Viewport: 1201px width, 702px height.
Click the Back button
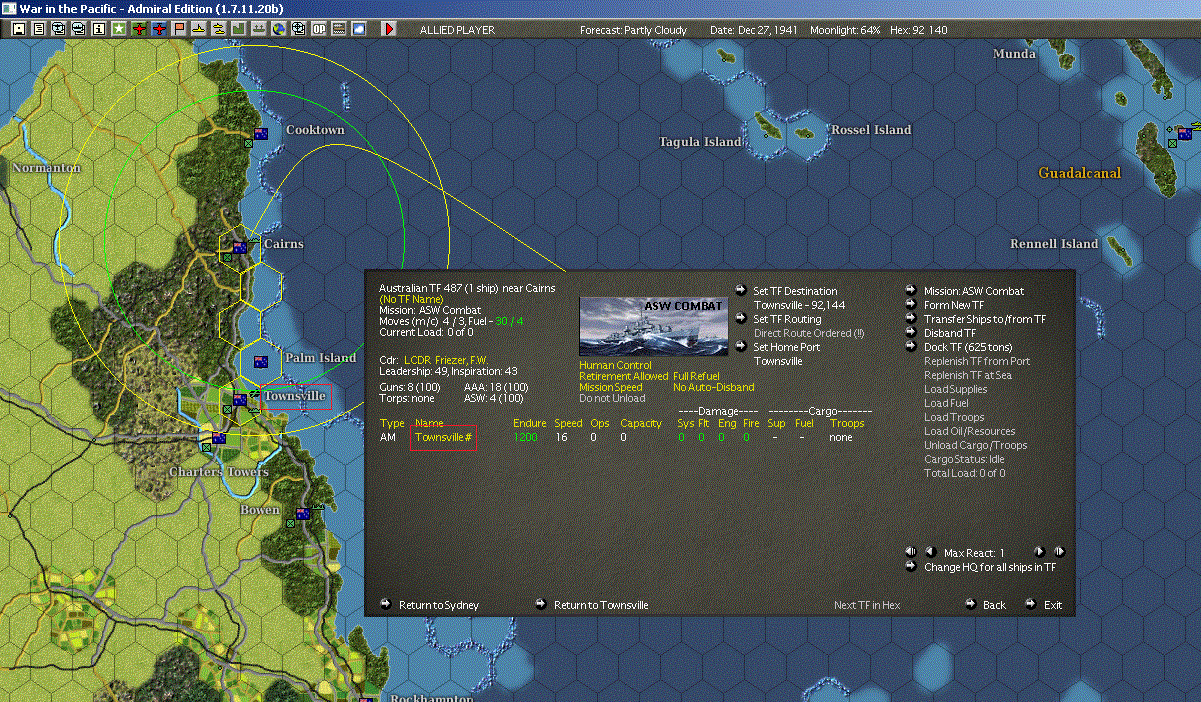point(994,605)
